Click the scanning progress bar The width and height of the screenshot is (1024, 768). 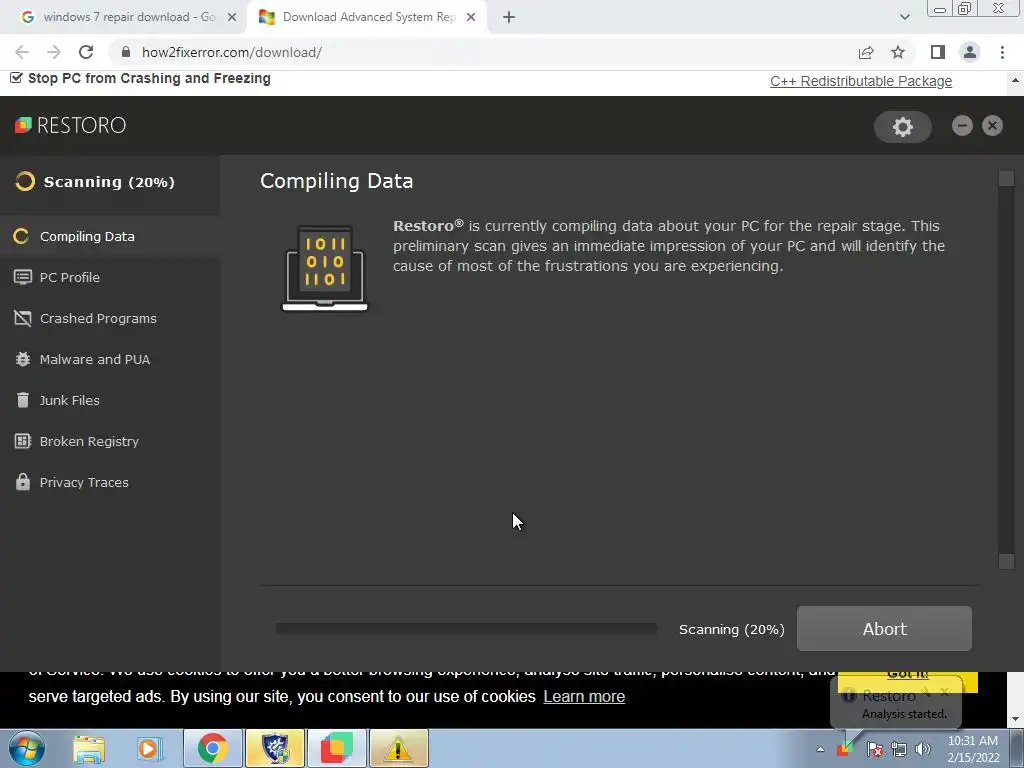(x=466, y=628)
